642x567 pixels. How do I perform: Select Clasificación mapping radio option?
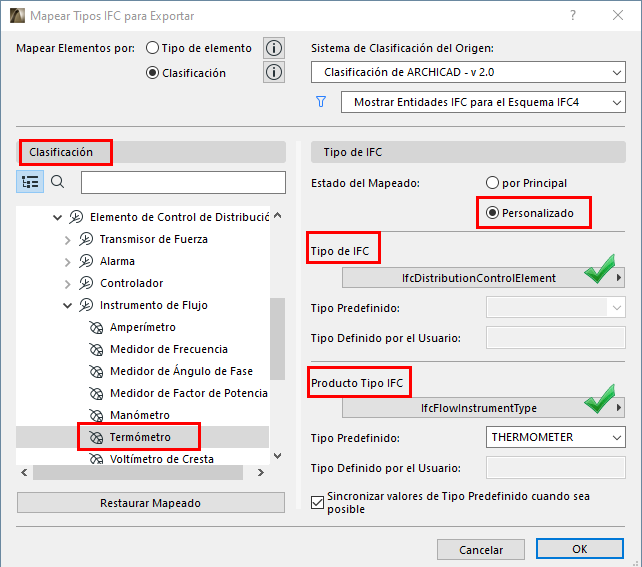point(152,73)
